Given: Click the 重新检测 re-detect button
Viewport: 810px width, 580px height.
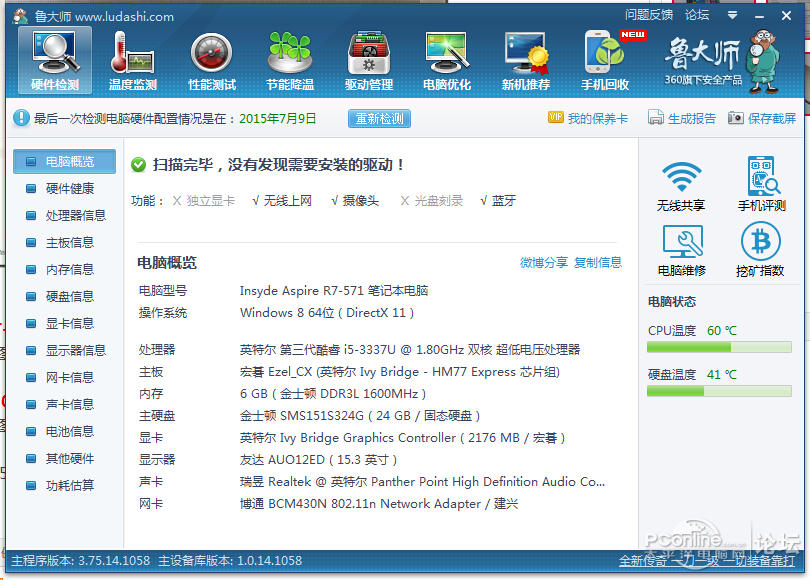Looking at the screenshot, I should (379, 118).
